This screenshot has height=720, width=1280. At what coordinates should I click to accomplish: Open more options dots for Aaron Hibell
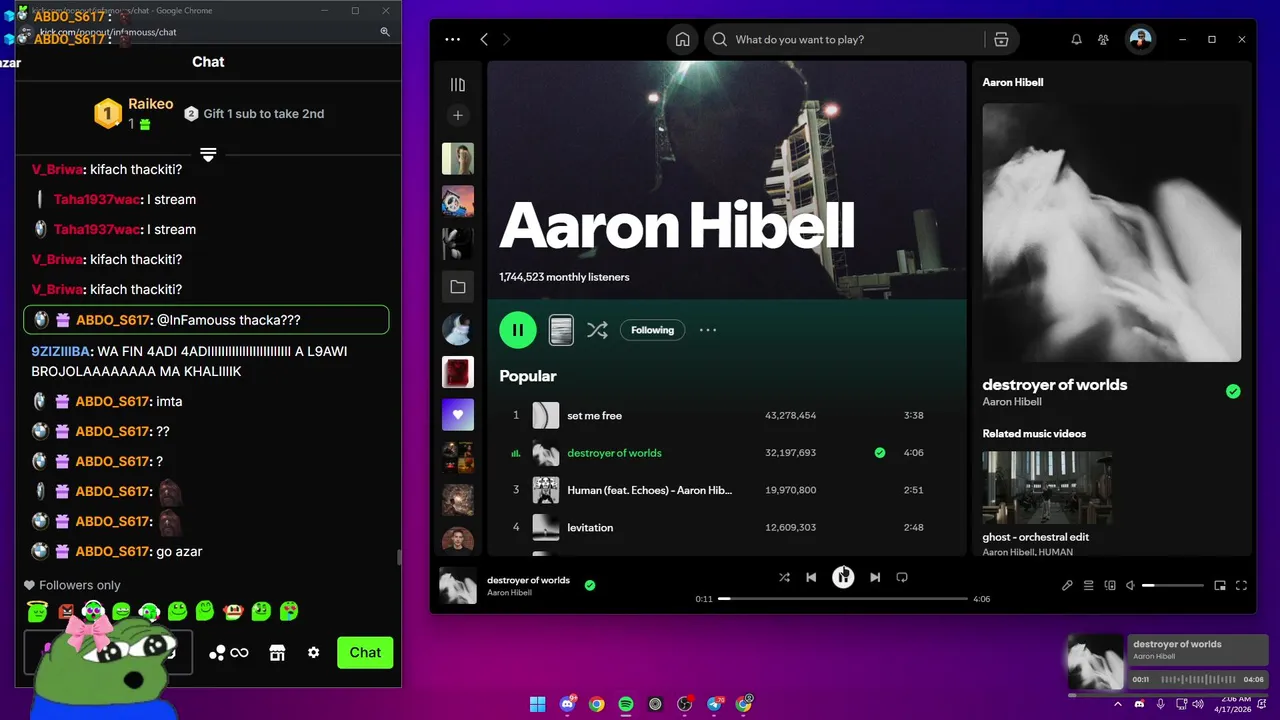click(x=708, y=330)
